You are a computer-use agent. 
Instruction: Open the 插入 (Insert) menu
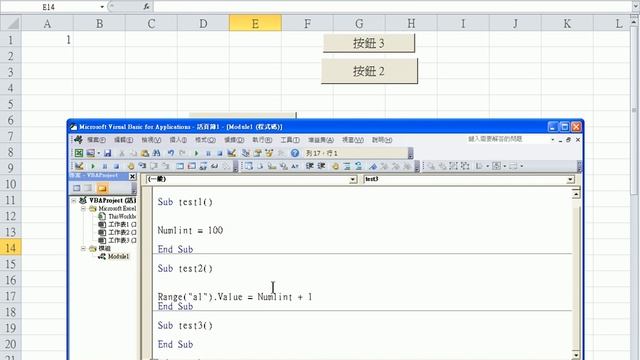178,140
